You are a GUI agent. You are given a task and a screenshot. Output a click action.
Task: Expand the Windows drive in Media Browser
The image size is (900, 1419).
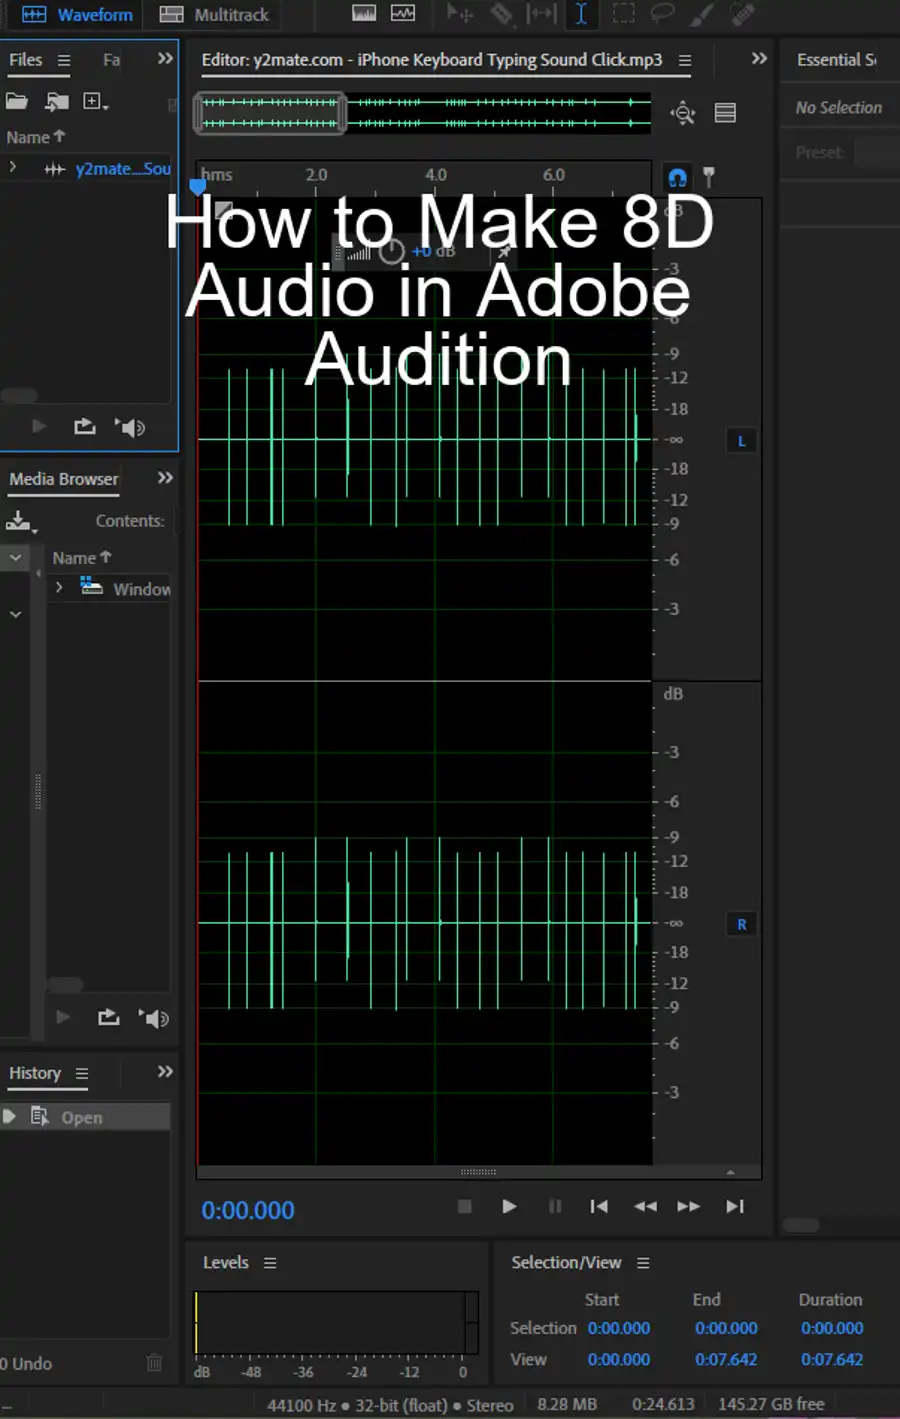click(x=59, y=588)
